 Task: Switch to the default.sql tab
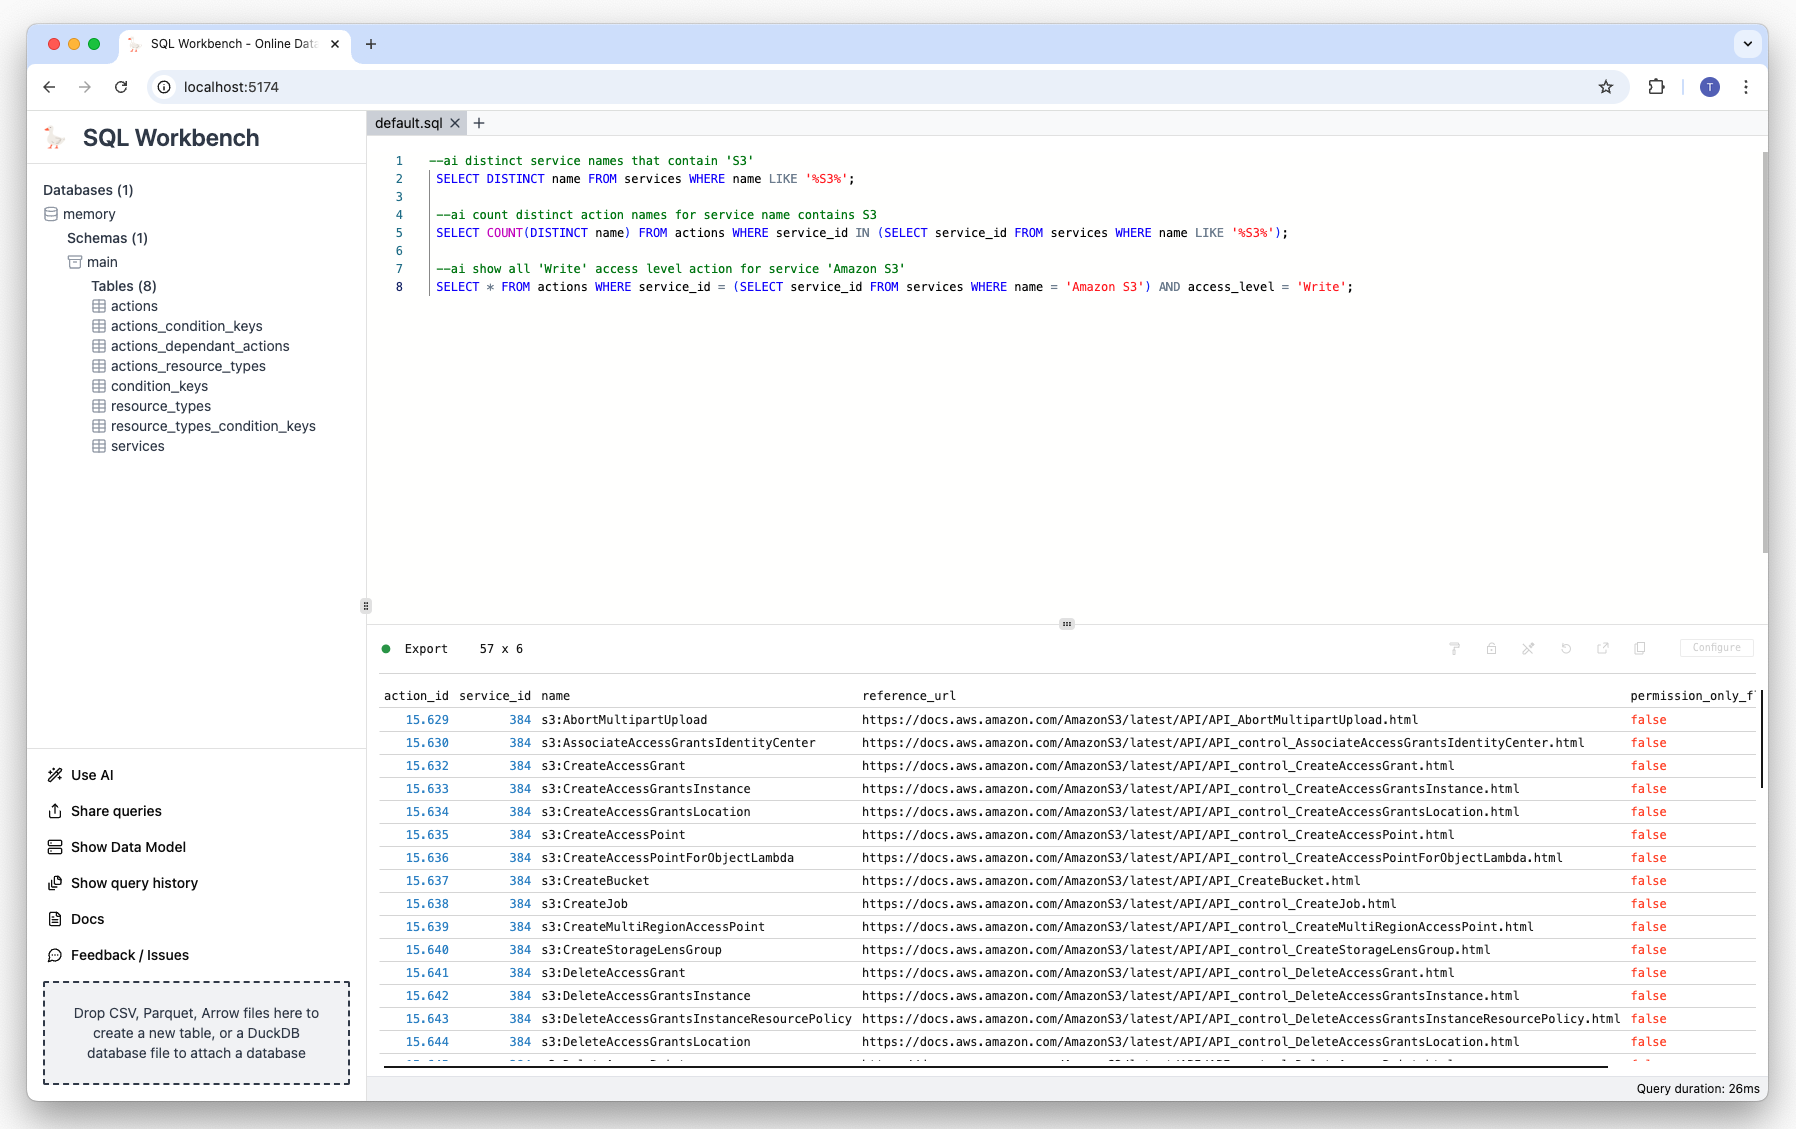click(x=408, y=123)
